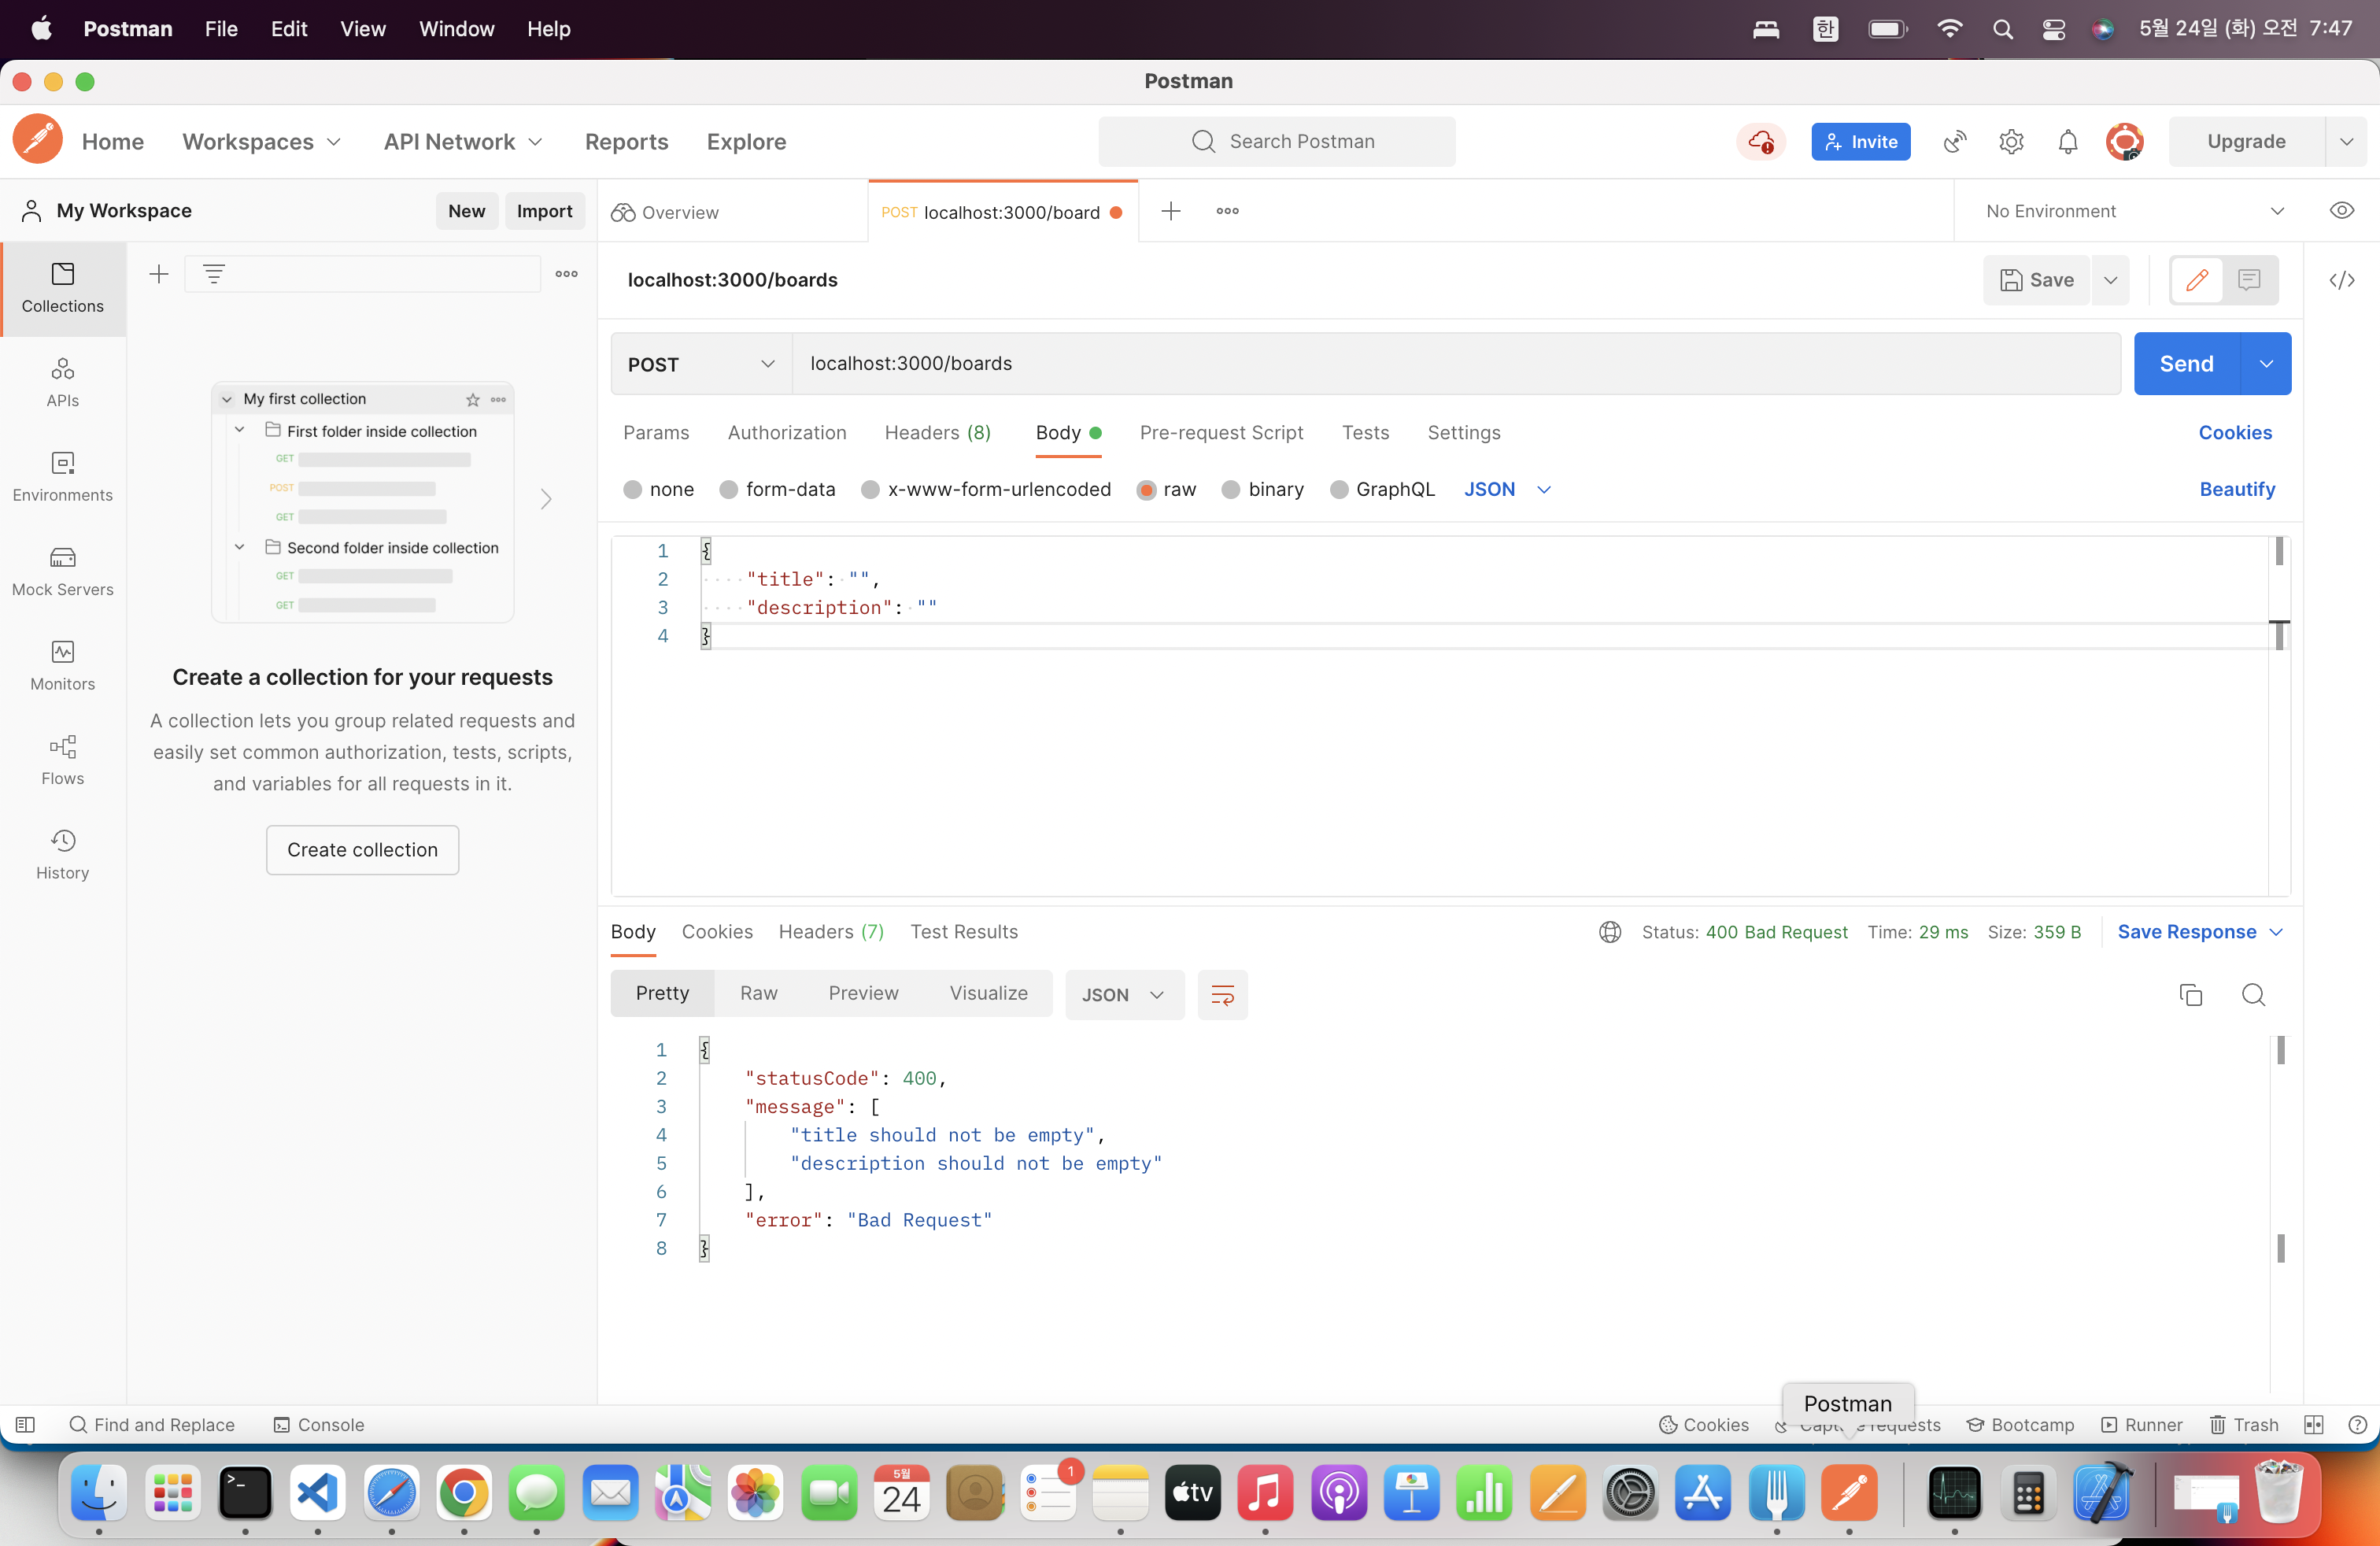
Task: Open the POST method dropdown
Action: click(x=701, y=364)
